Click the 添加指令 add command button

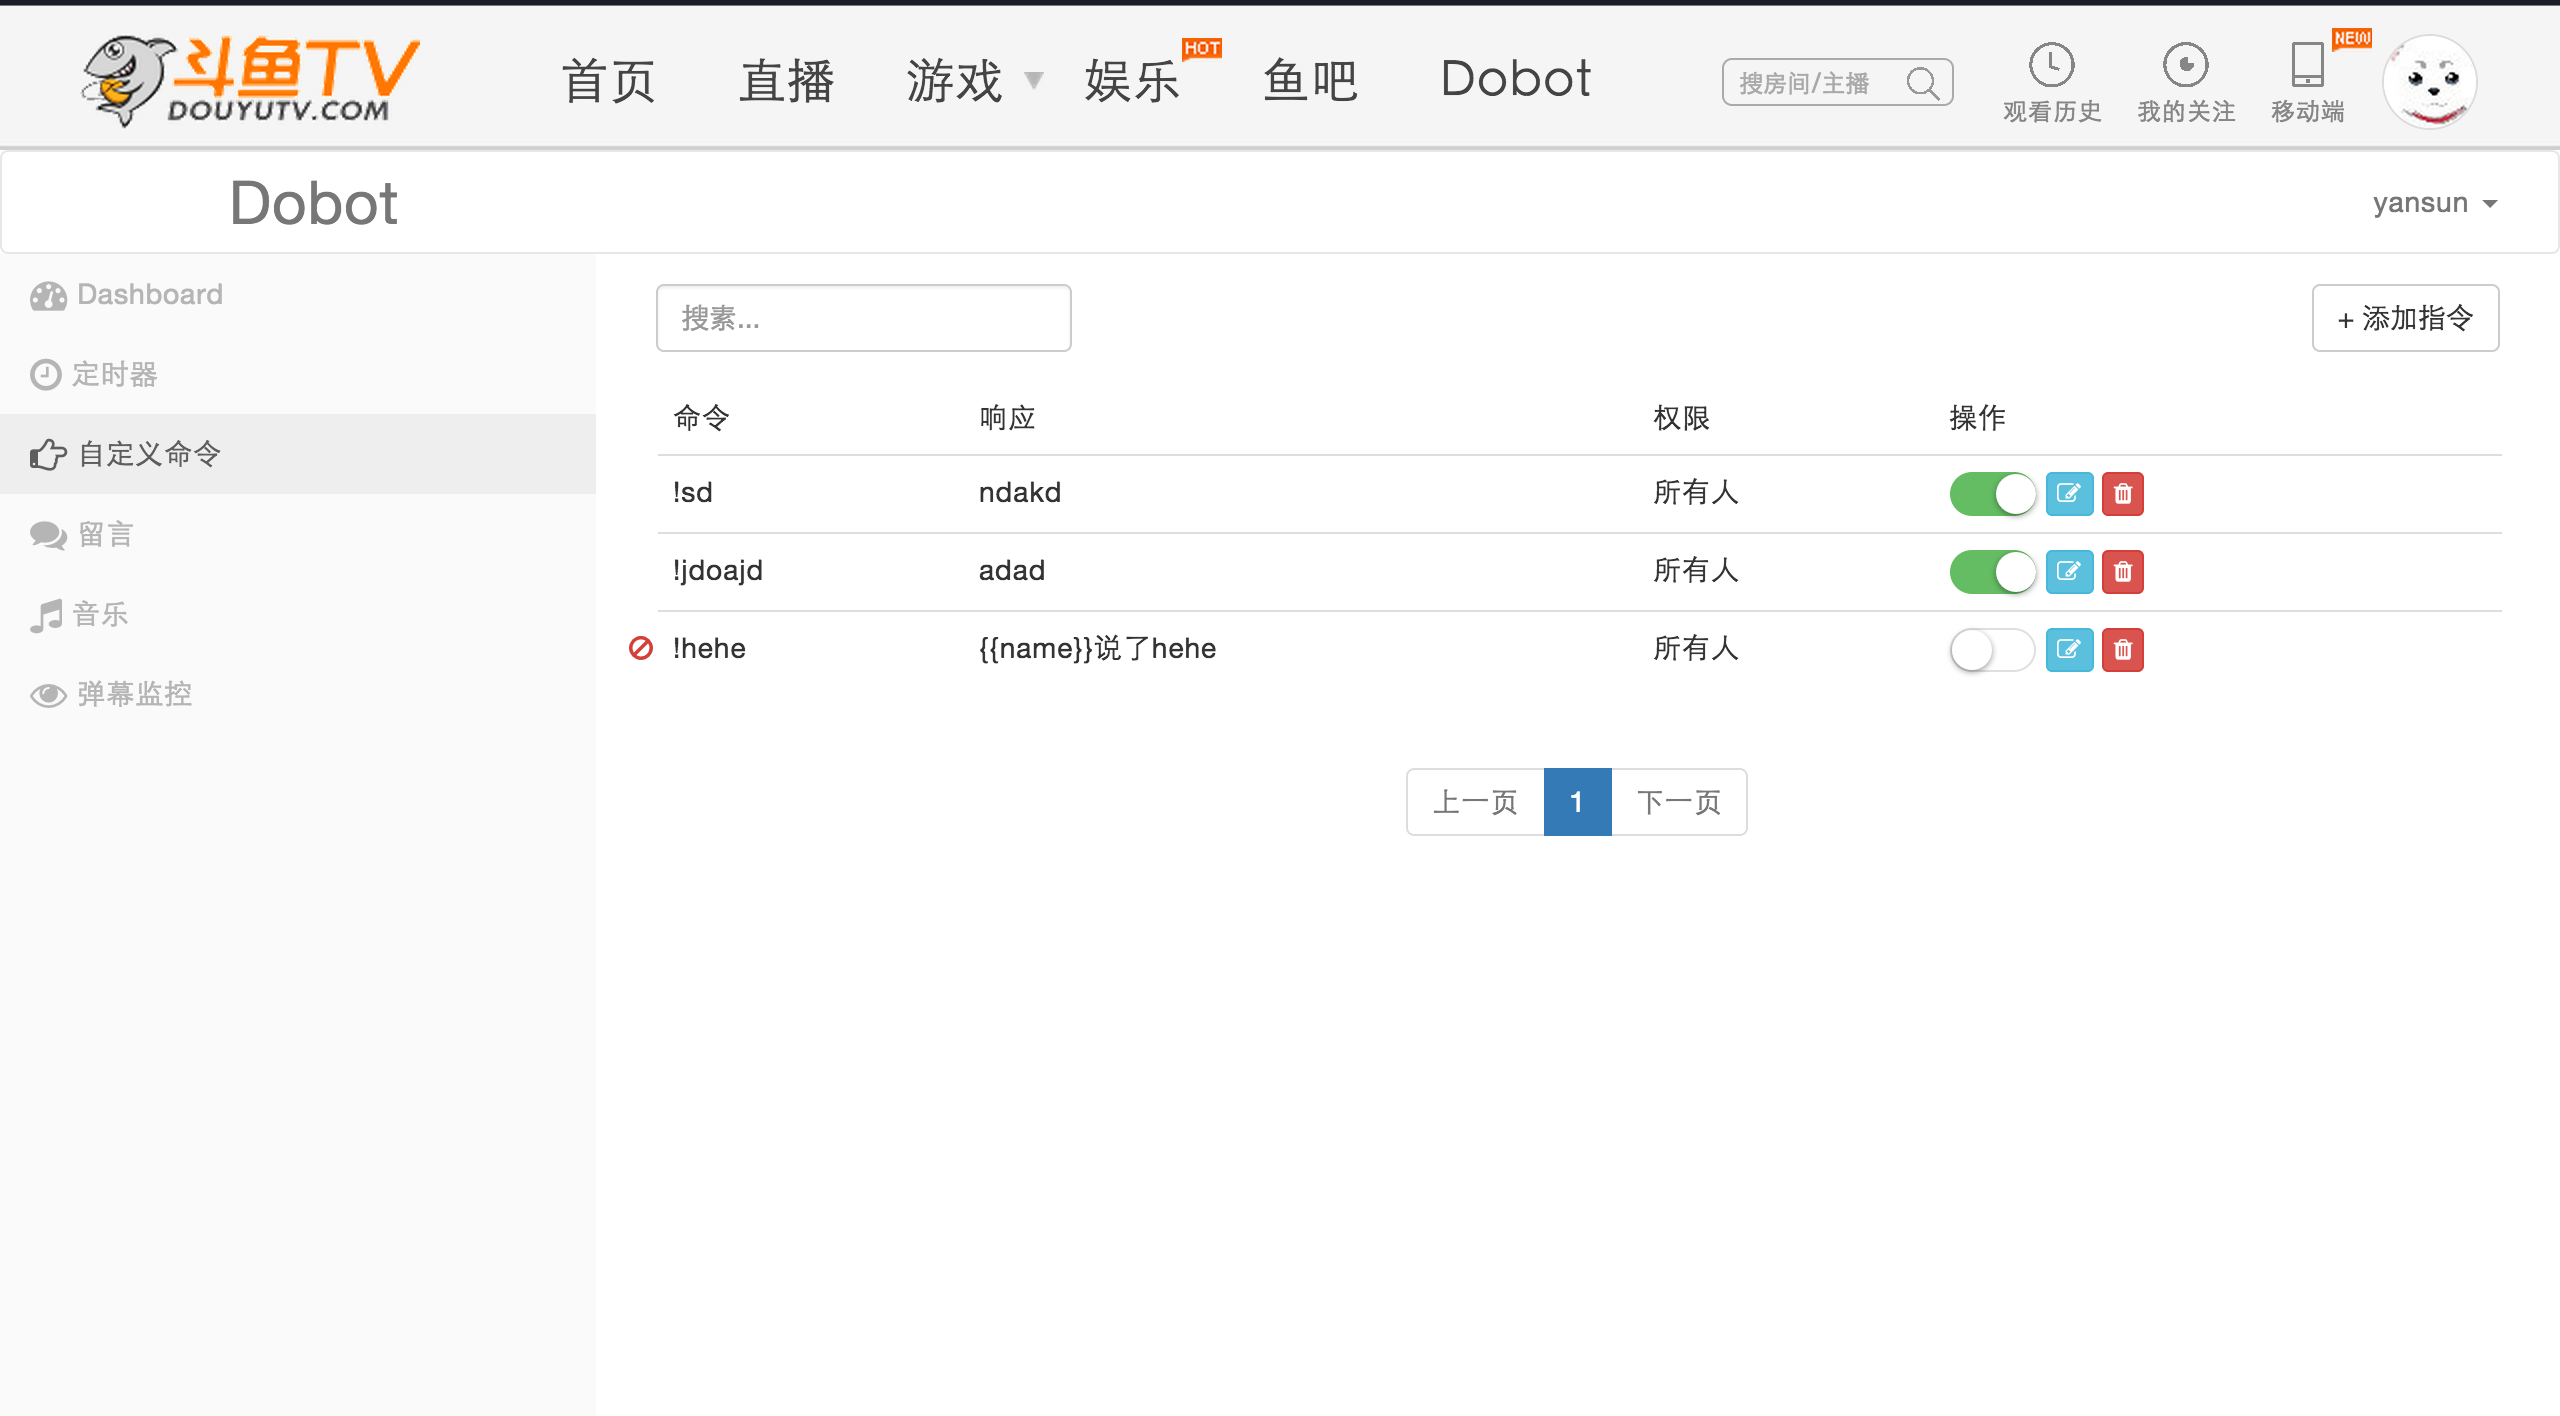click(x=2404, y=318)
